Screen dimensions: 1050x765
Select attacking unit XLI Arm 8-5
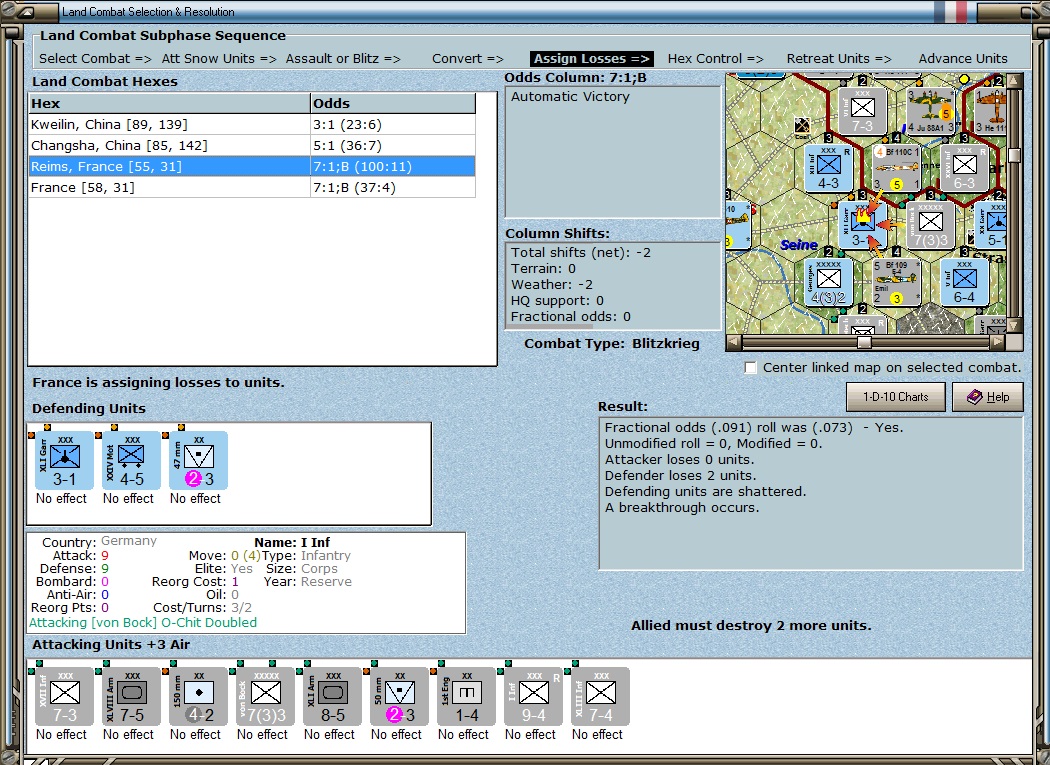pyautogui.click(x=332, y=696)
